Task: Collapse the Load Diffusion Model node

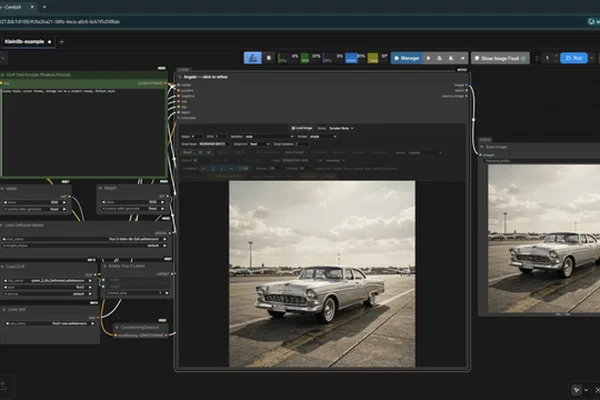Action: (2, 225)
